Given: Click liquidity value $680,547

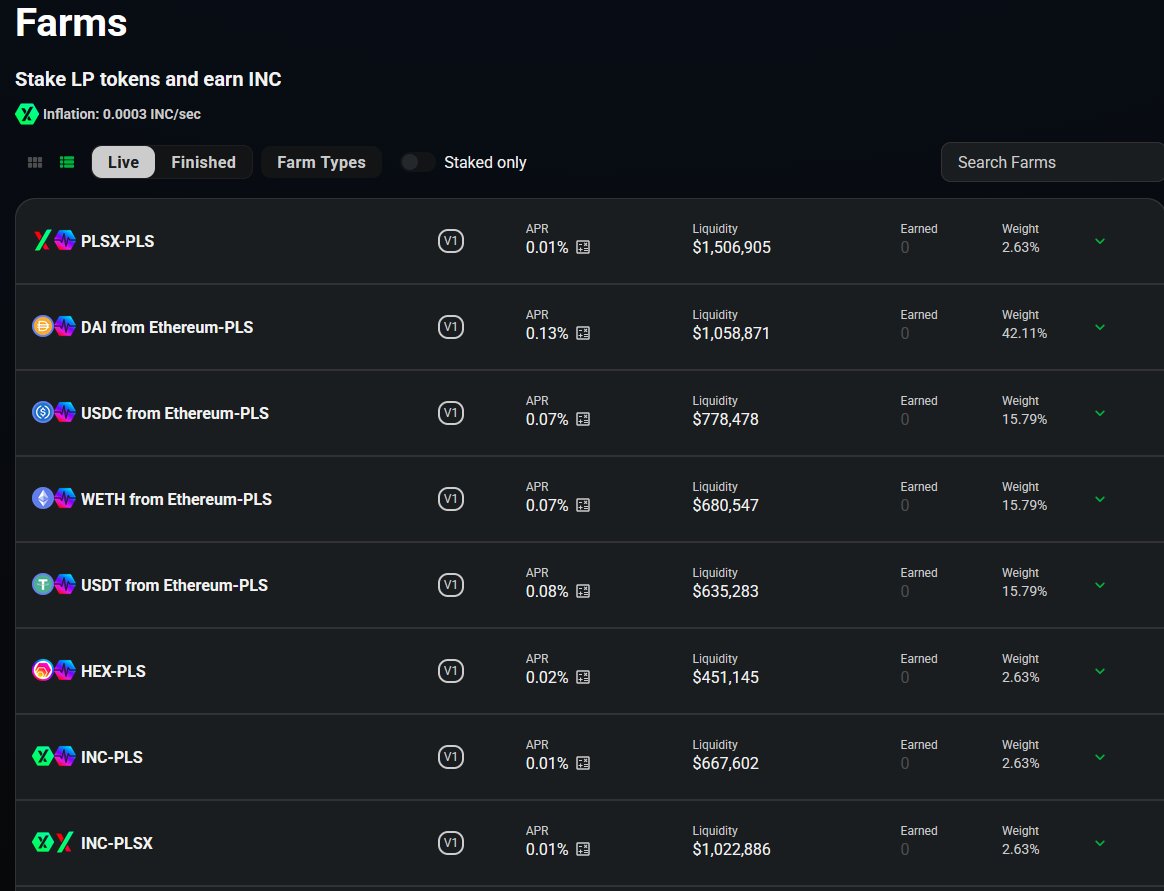Looking at the screenshot, I should click(725, 506).
